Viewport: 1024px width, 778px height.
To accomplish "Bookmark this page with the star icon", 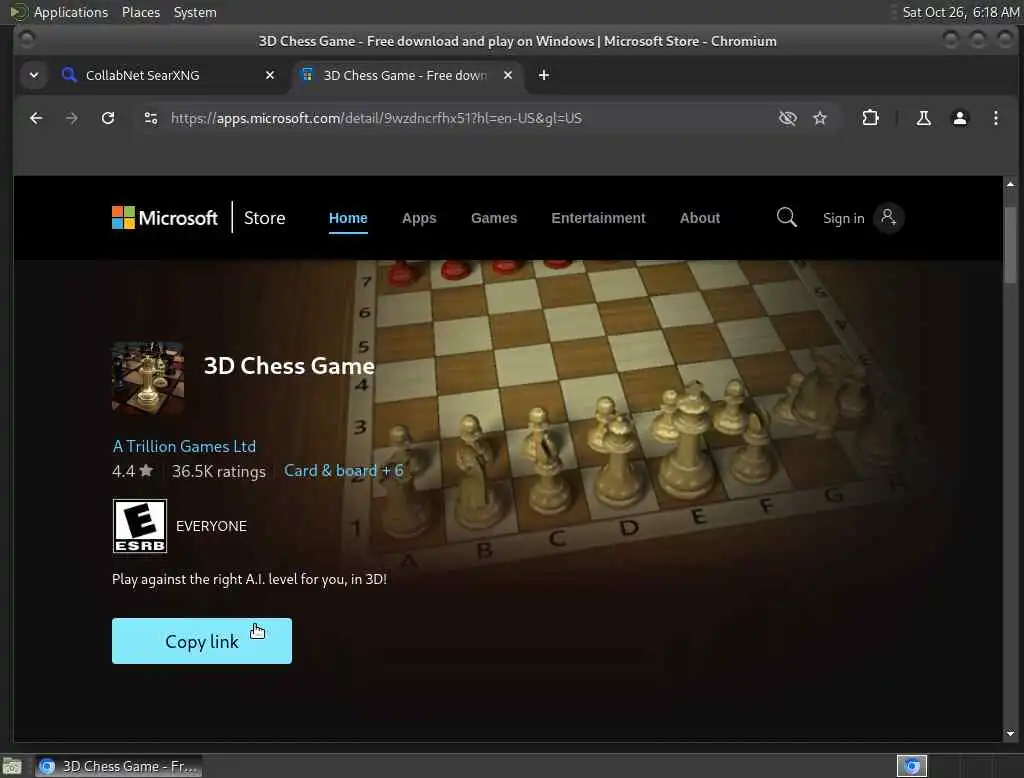I will click(820, 118).
